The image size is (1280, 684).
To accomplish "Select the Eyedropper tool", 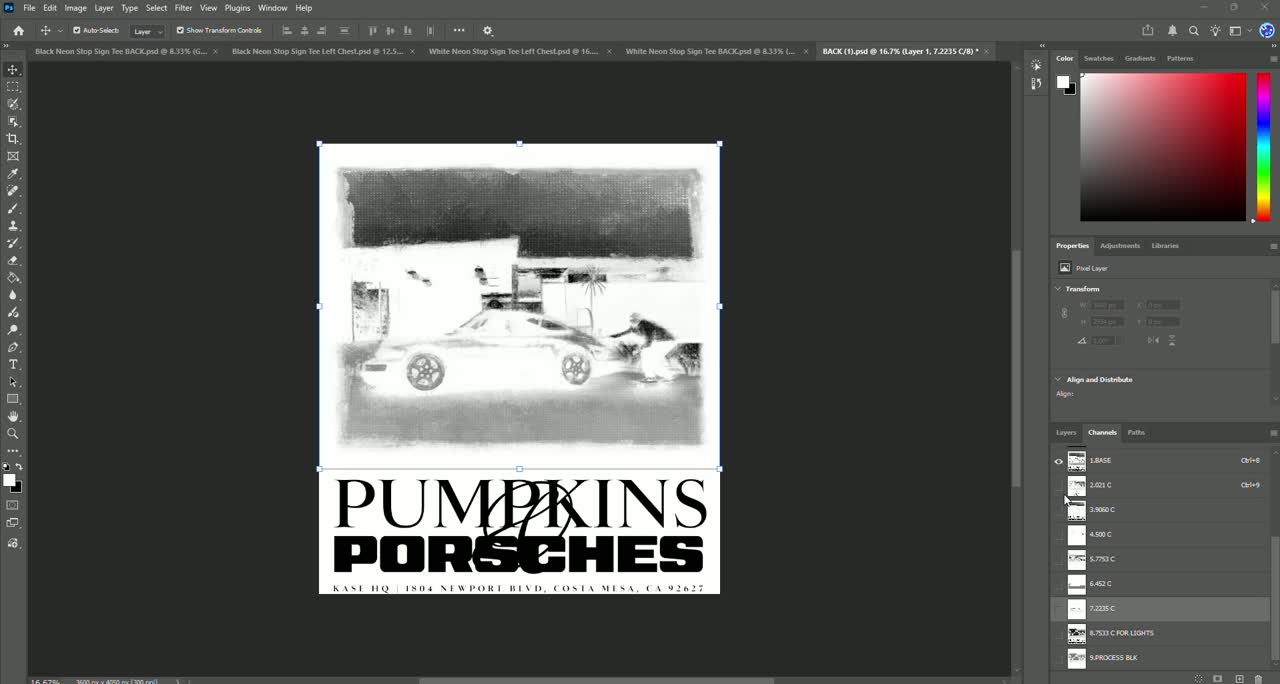I will click(13, 174).
